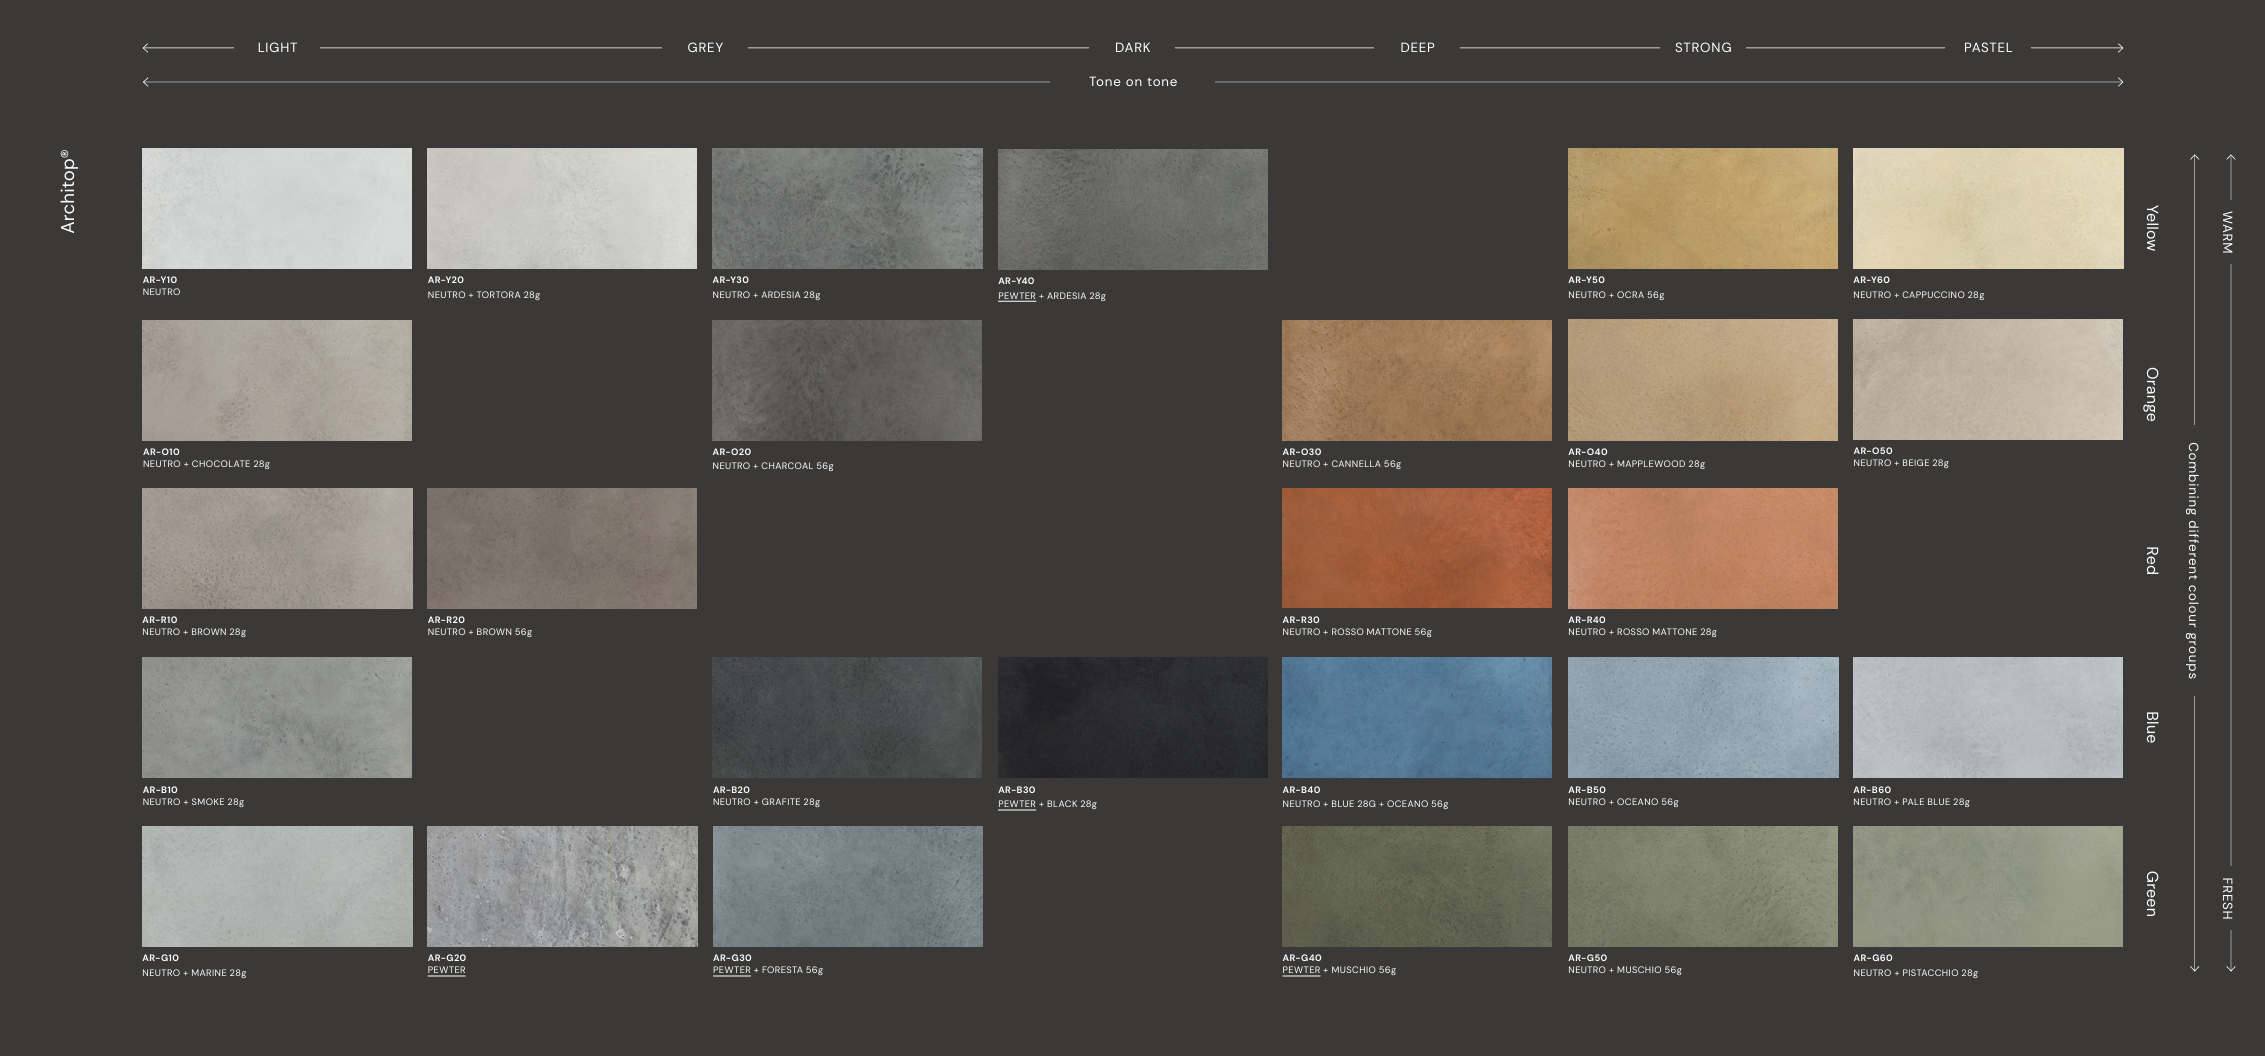Click the LIGHT column heading
The height and width of the screenshot is (1056, 2265).
277,48
